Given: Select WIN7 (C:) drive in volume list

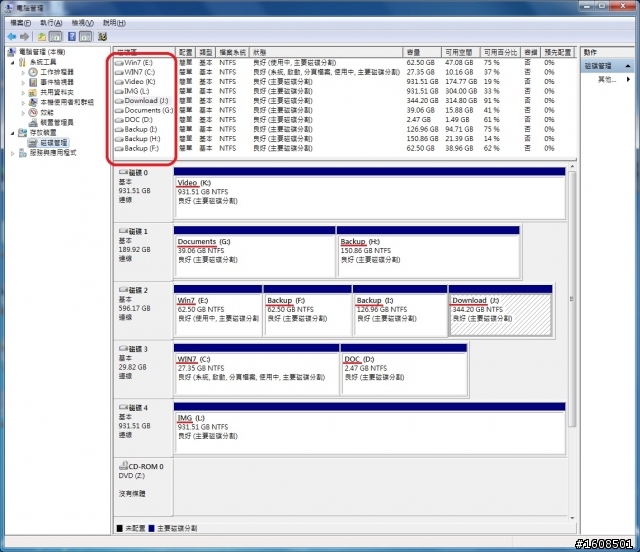Looking at the screenshot, I should click(x=135, y=72).
